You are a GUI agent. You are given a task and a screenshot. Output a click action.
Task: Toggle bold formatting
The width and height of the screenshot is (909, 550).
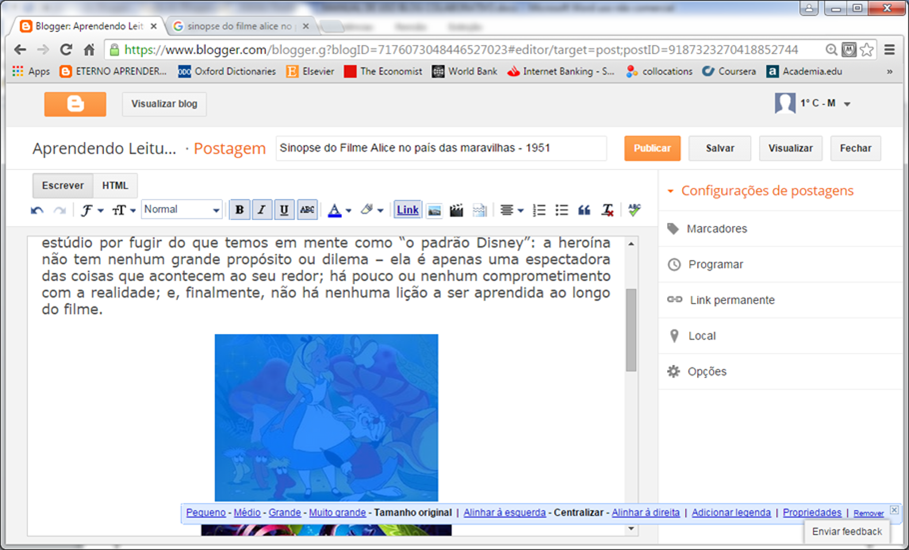[x=239, y=210]
